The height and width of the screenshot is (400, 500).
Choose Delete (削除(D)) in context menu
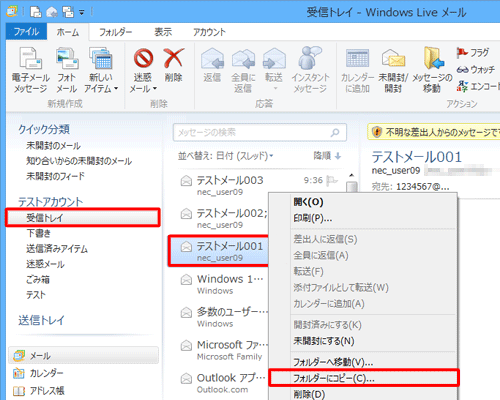coord(363,394)
